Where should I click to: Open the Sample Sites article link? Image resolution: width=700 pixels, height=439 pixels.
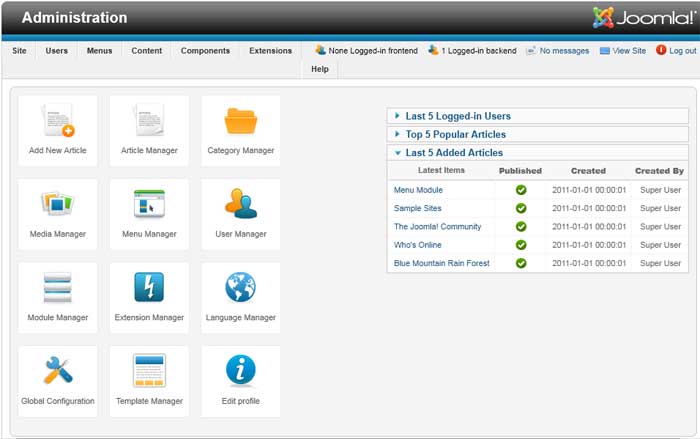coord(417,208)
